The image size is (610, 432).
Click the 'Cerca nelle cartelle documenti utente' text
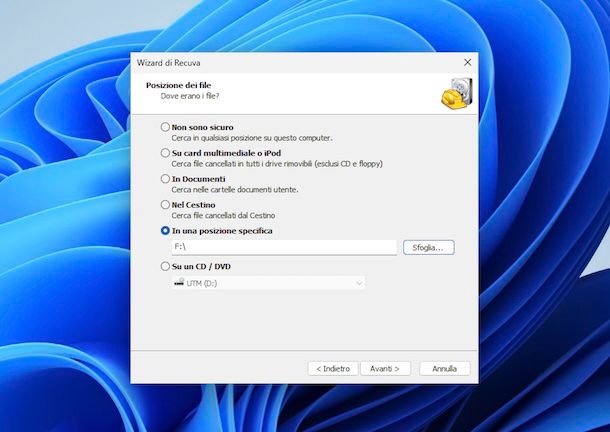point(235,190)
